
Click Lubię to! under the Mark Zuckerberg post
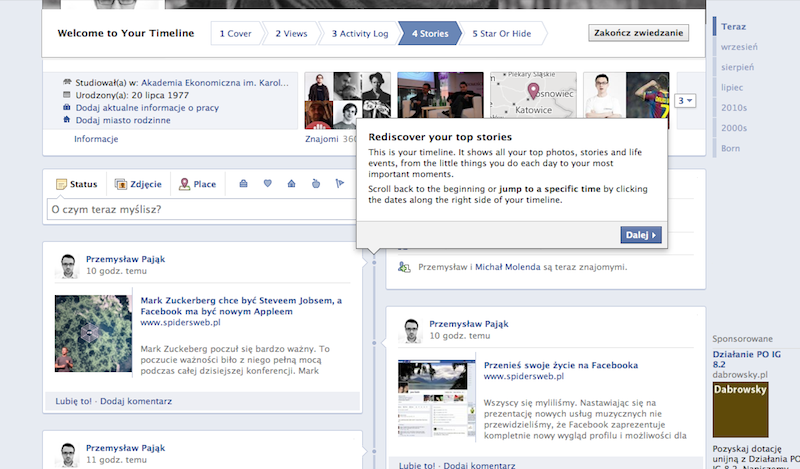[x=73, y=401]
